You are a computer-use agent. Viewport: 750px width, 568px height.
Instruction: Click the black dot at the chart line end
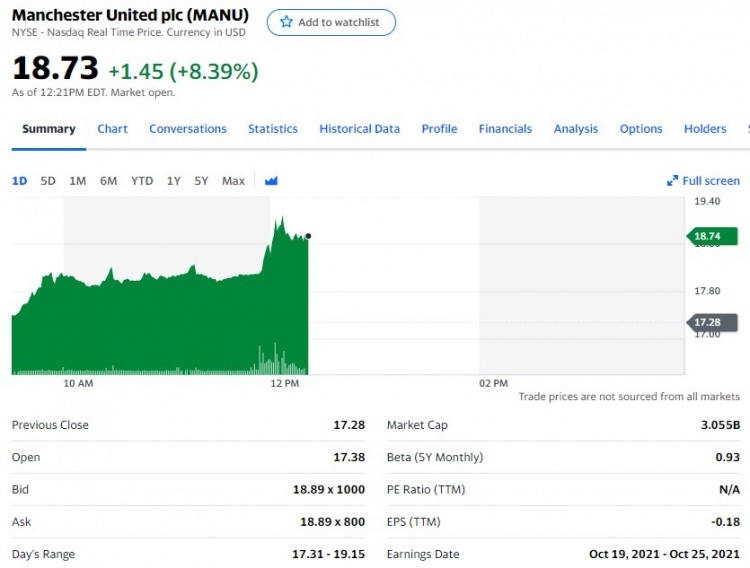click(308, 236)
